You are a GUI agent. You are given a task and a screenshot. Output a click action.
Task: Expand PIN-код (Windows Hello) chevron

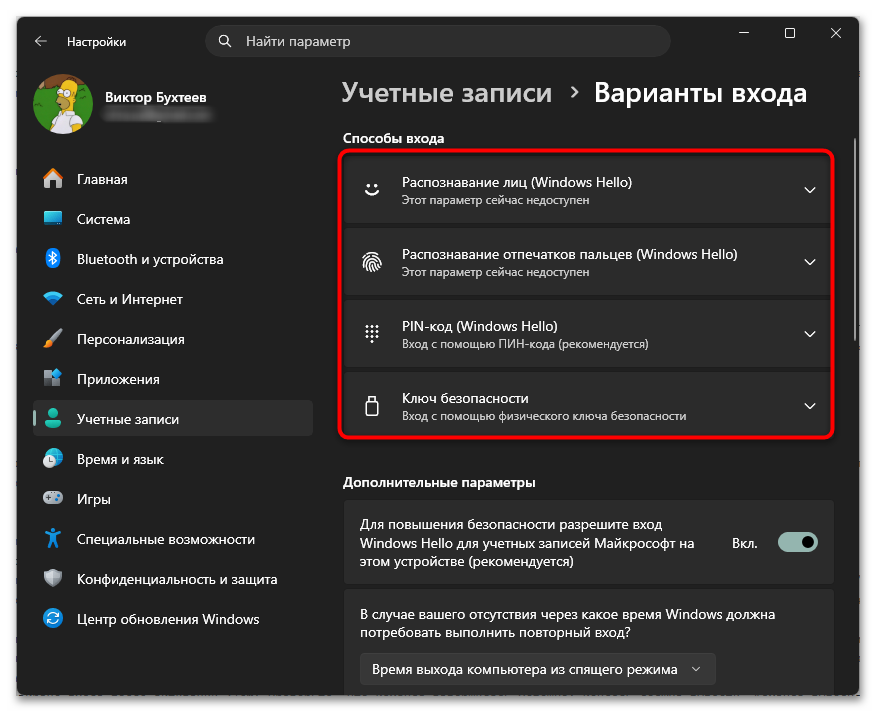pos(810,334)
